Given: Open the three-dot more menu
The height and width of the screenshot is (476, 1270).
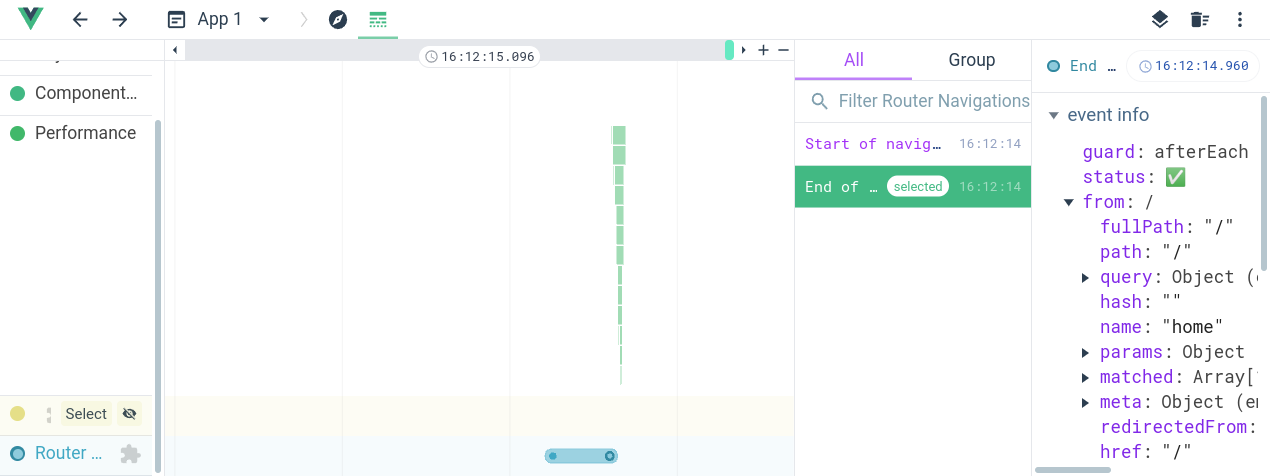Looking at the screenshot, I should (x=1240, y=19).
